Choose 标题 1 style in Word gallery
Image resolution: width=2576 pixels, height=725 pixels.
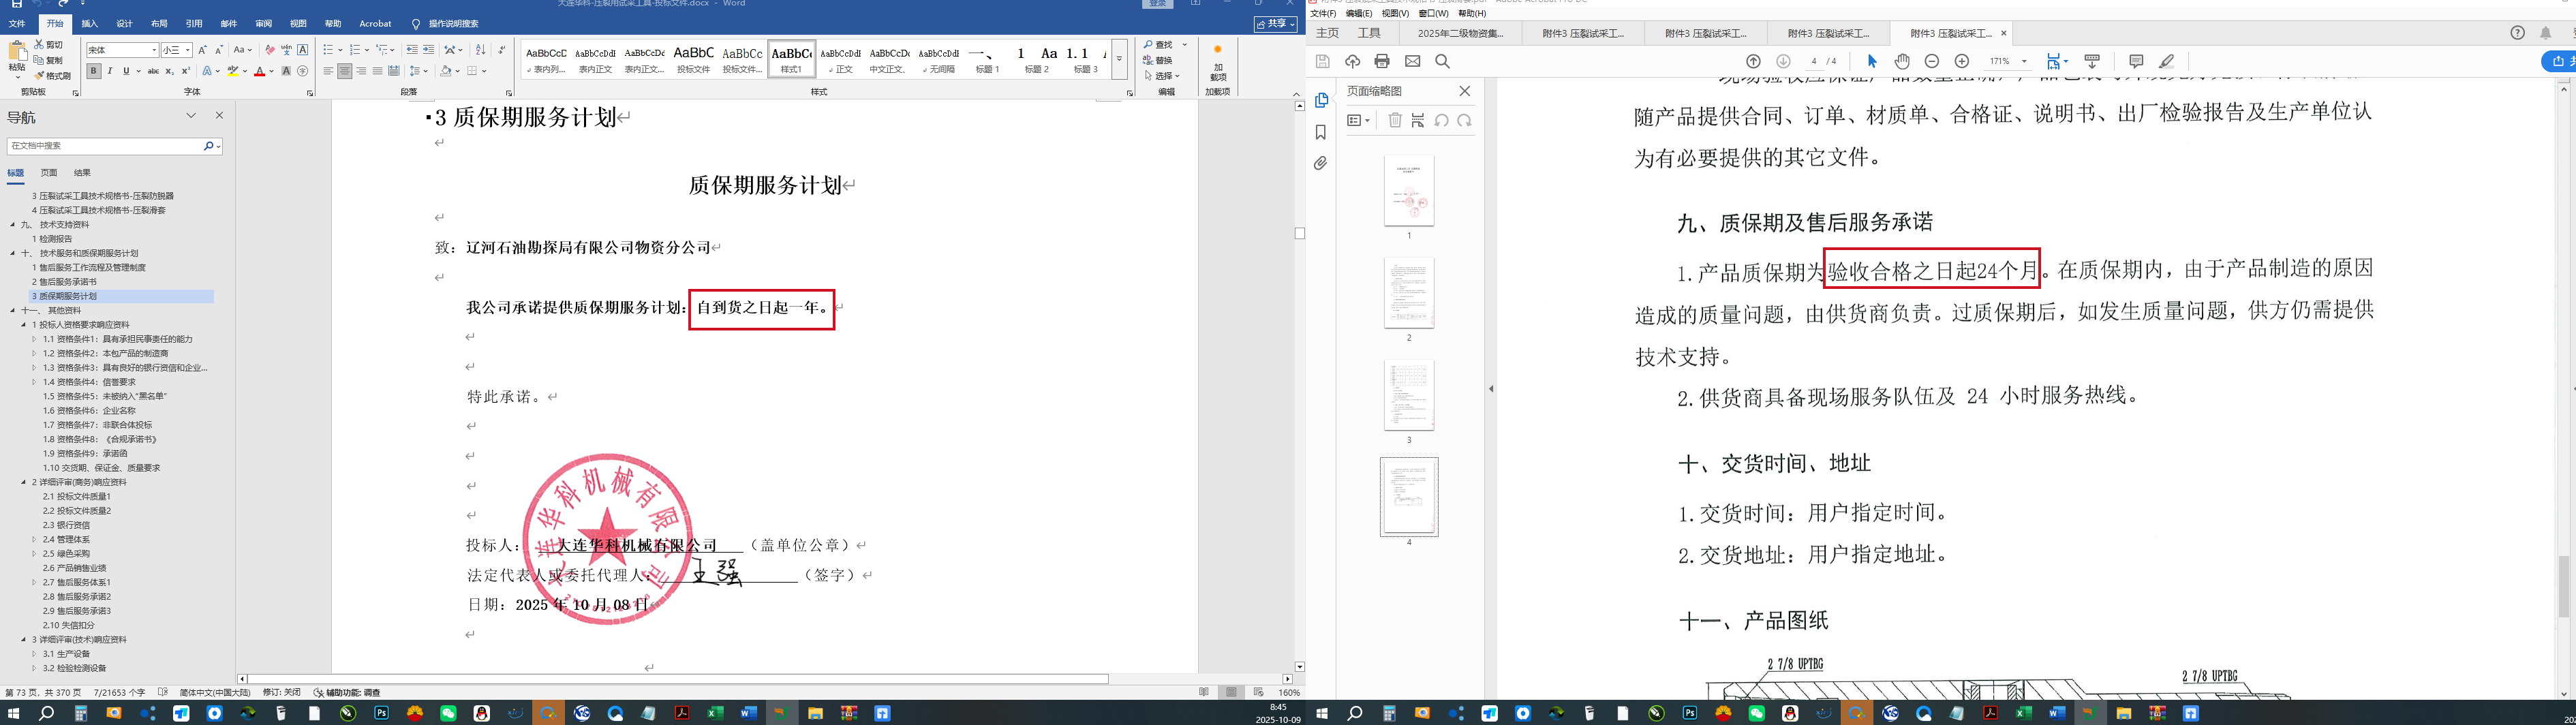pyautogui.click(x=987, y=59)
